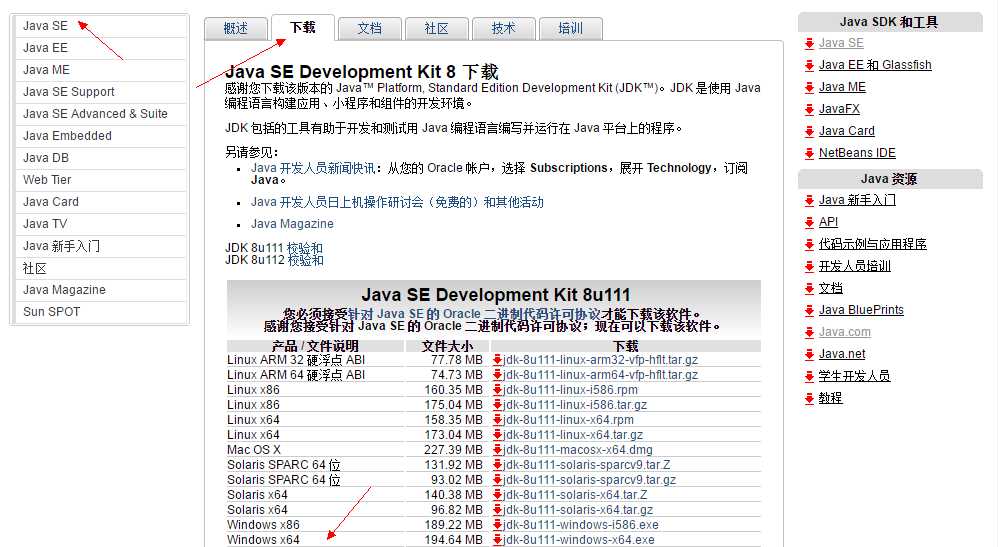Open Java.com resource link
This screenshot has height=547, width=998.
pyautogui.click(x=845, y=332)
